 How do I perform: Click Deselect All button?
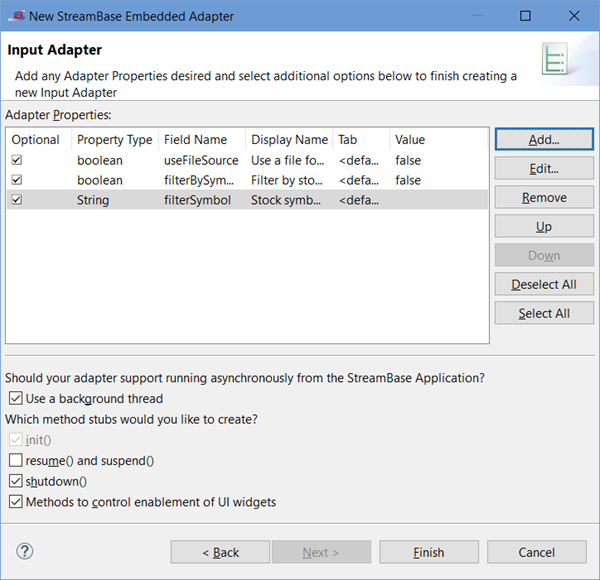[544, 284]
